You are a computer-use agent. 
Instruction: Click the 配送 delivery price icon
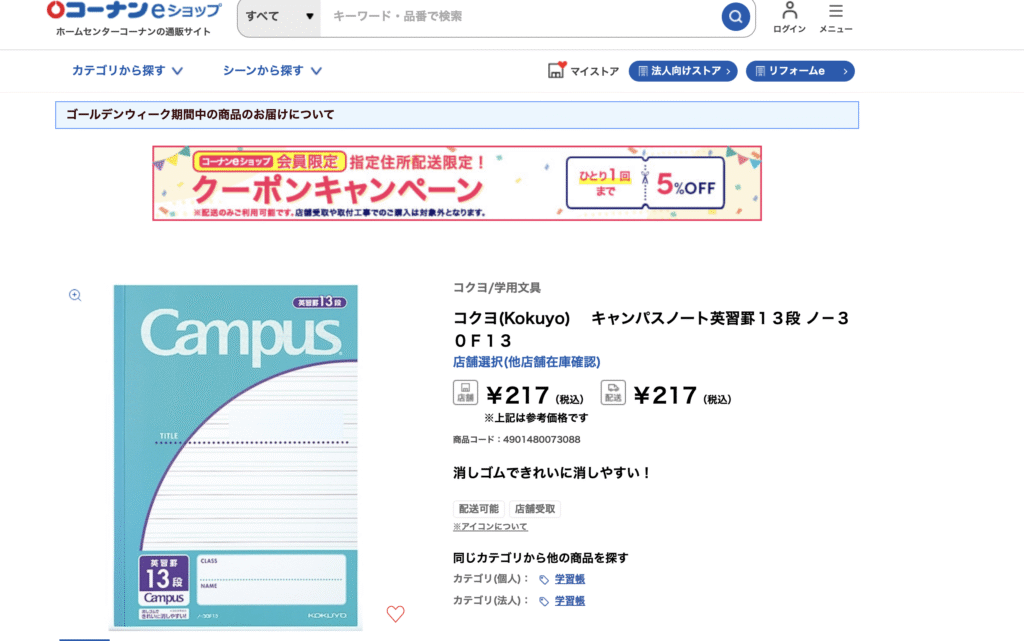tap(613, 393)
